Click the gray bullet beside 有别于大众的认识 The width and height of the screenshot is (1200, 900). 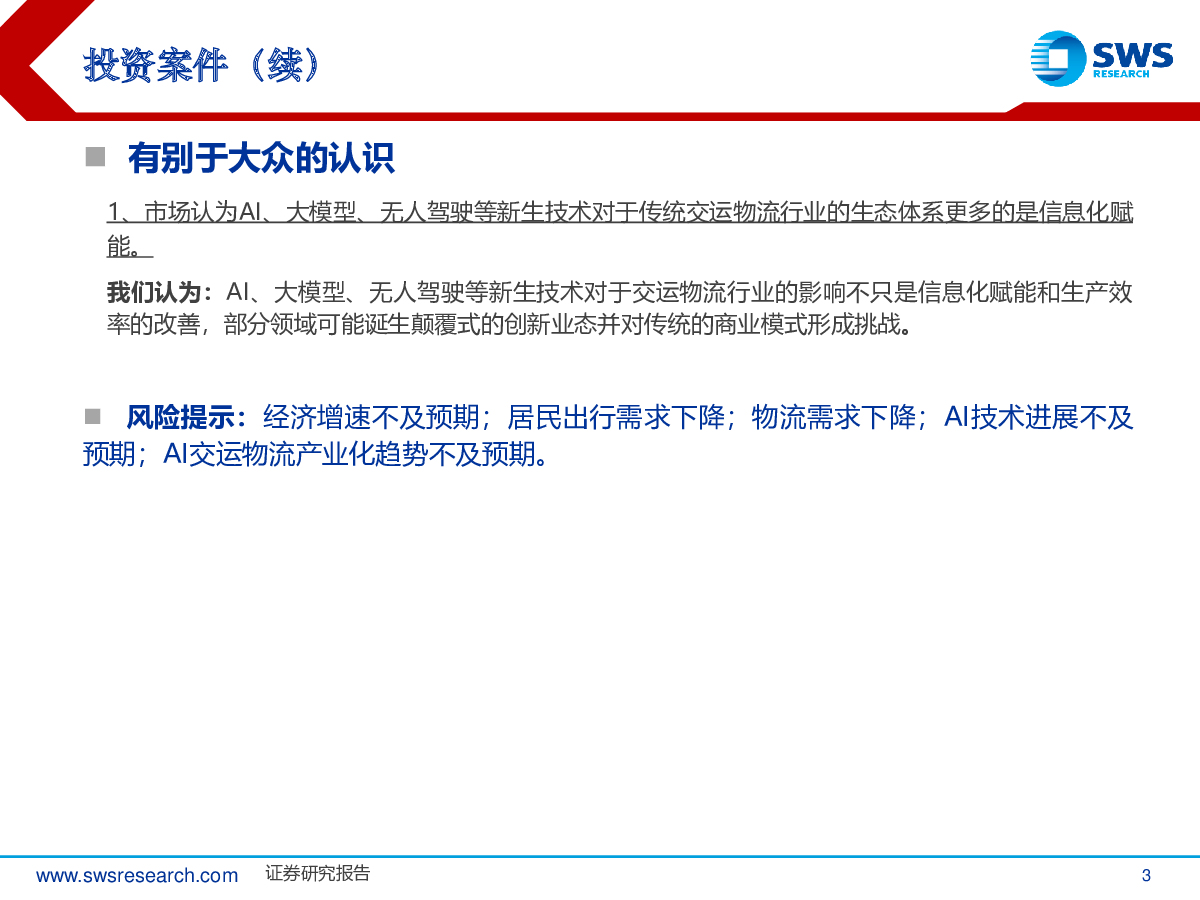[95, 156]
